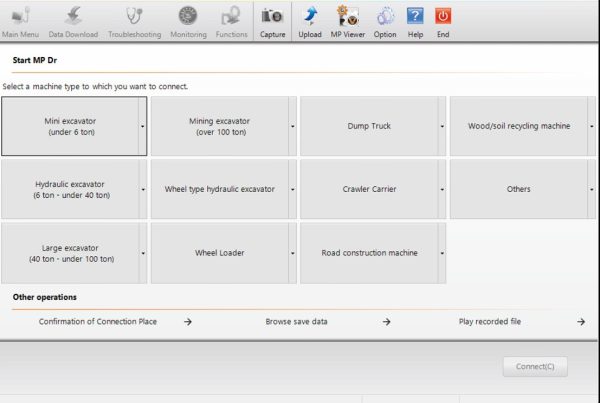
Task: Choose Wheel type hydraulic excavator
Action: pyautogui.click(x=220, y=189)
